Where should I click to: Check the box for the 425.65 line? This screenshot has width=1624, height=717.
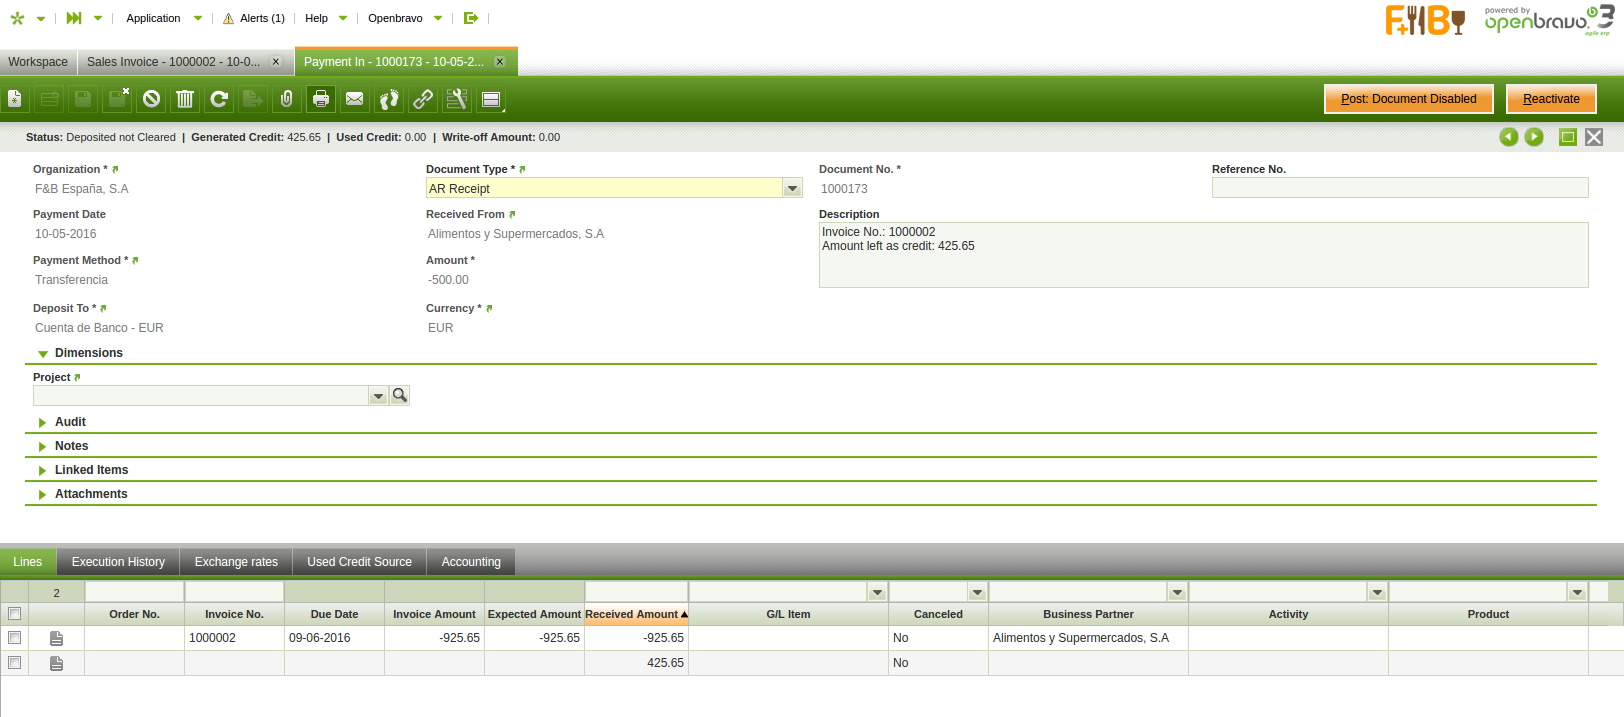pyautogui.click(x=15, y=663)
